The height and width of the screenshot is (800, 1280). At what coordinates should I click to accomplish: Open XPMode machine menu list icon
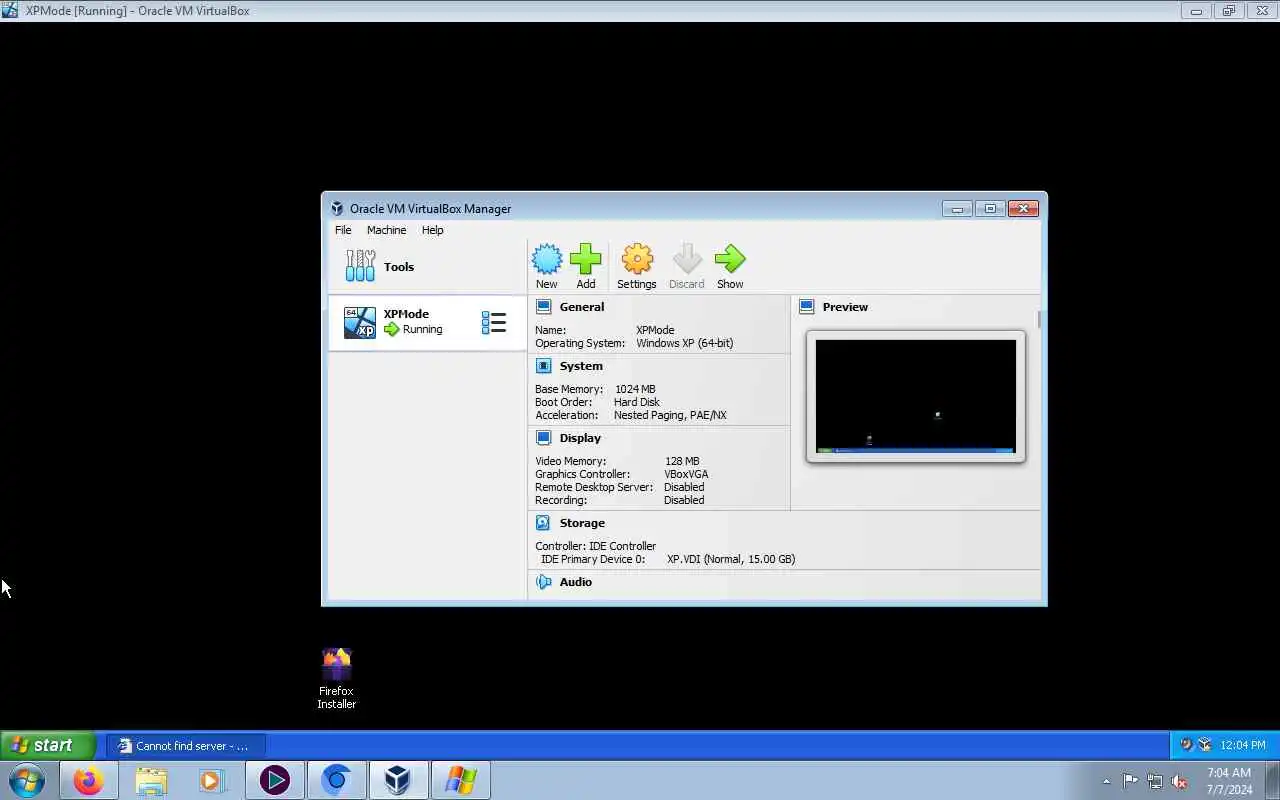[x=494, y=322]
